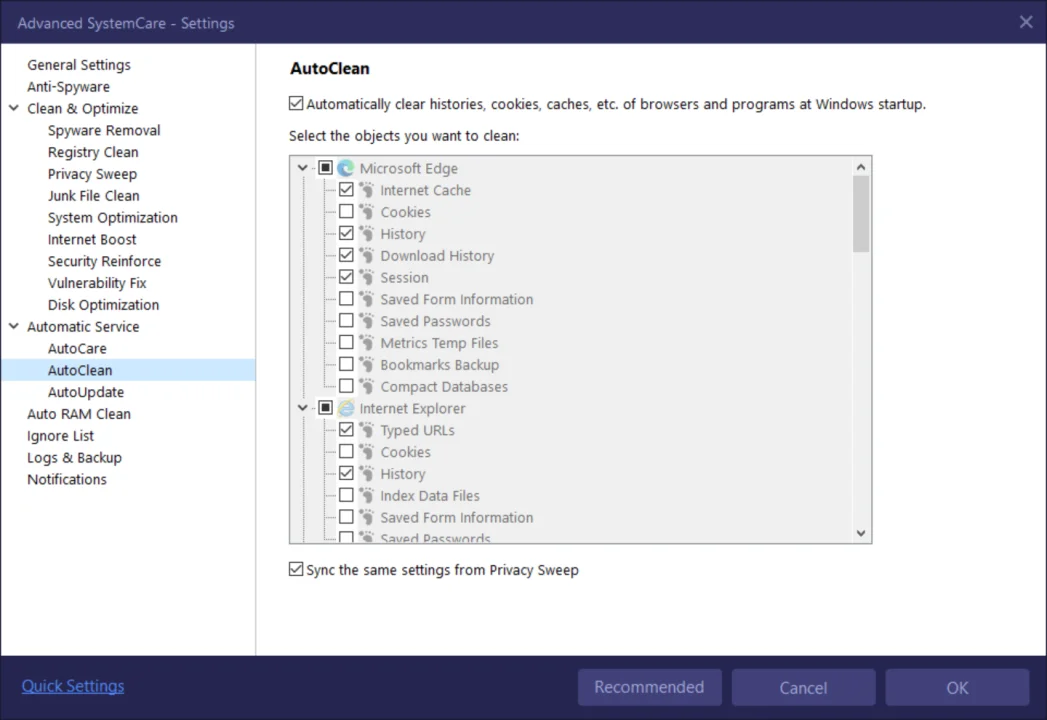Viewport: 1047px width, 720px height.
Task: Click the object list scroll-up arrow
Action: (861, 167)
